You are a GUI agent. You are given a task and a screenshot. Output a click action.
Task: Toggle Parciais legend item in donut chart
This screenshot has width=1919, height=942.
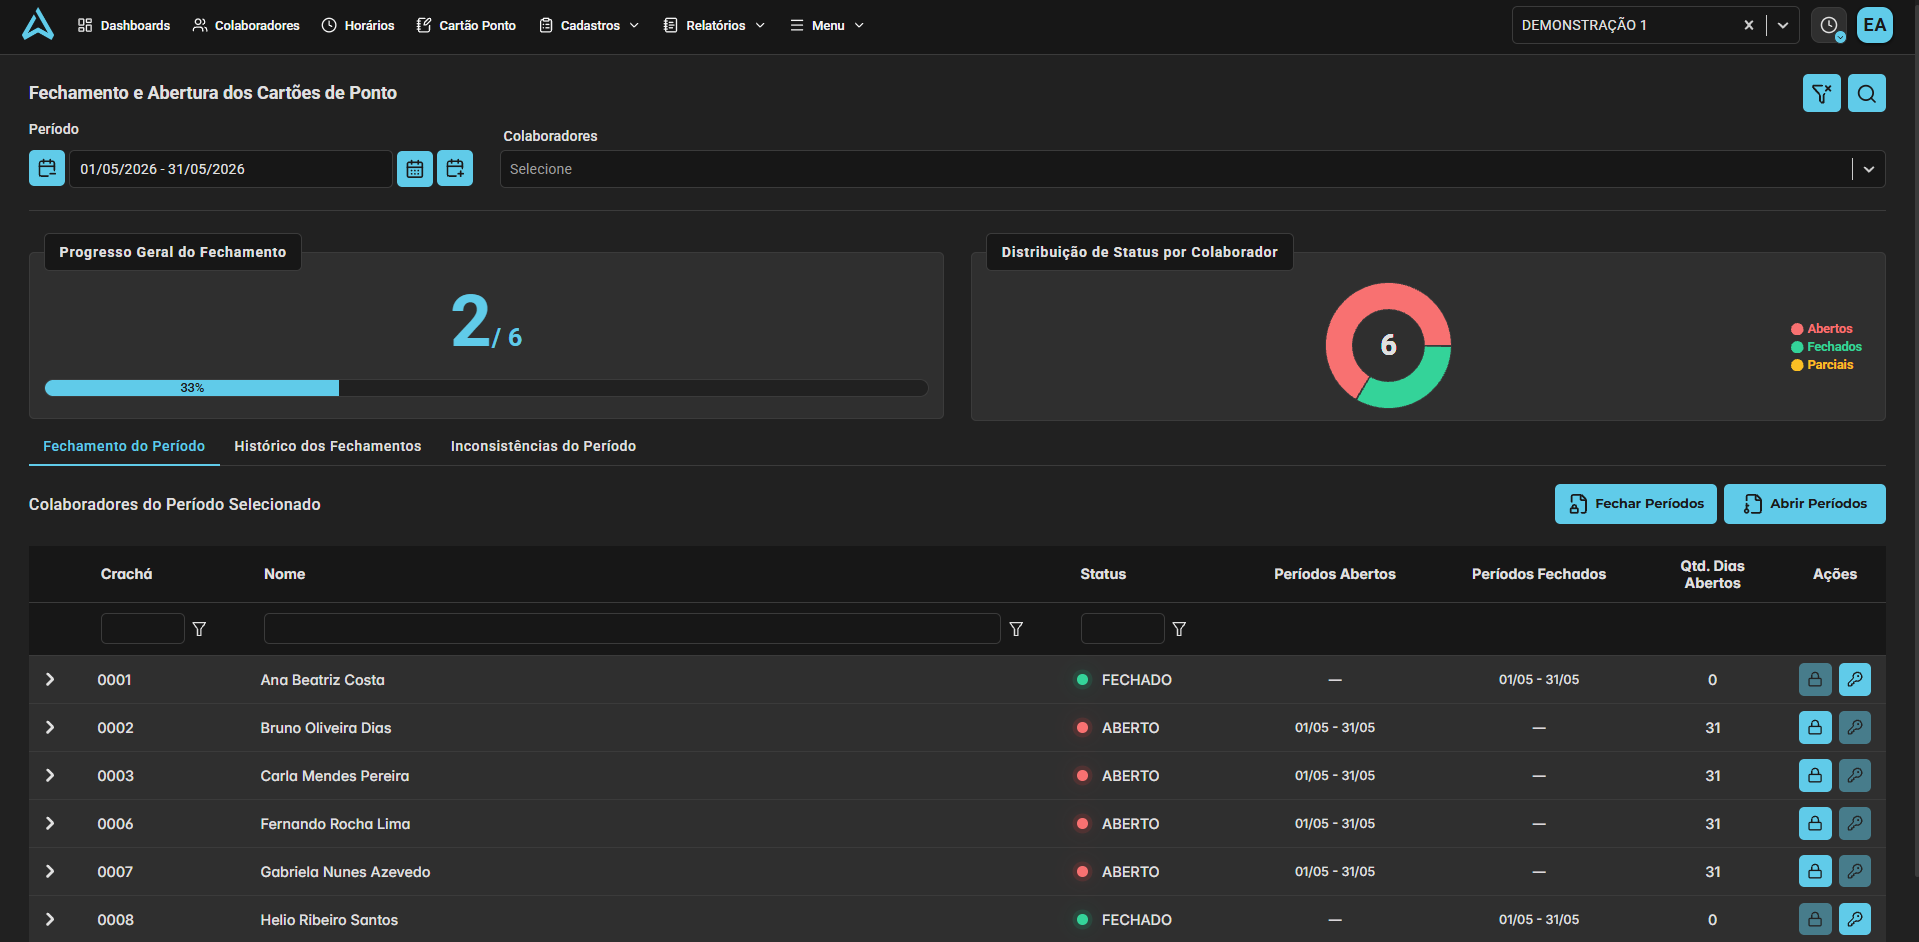[x=1822, y=364]
